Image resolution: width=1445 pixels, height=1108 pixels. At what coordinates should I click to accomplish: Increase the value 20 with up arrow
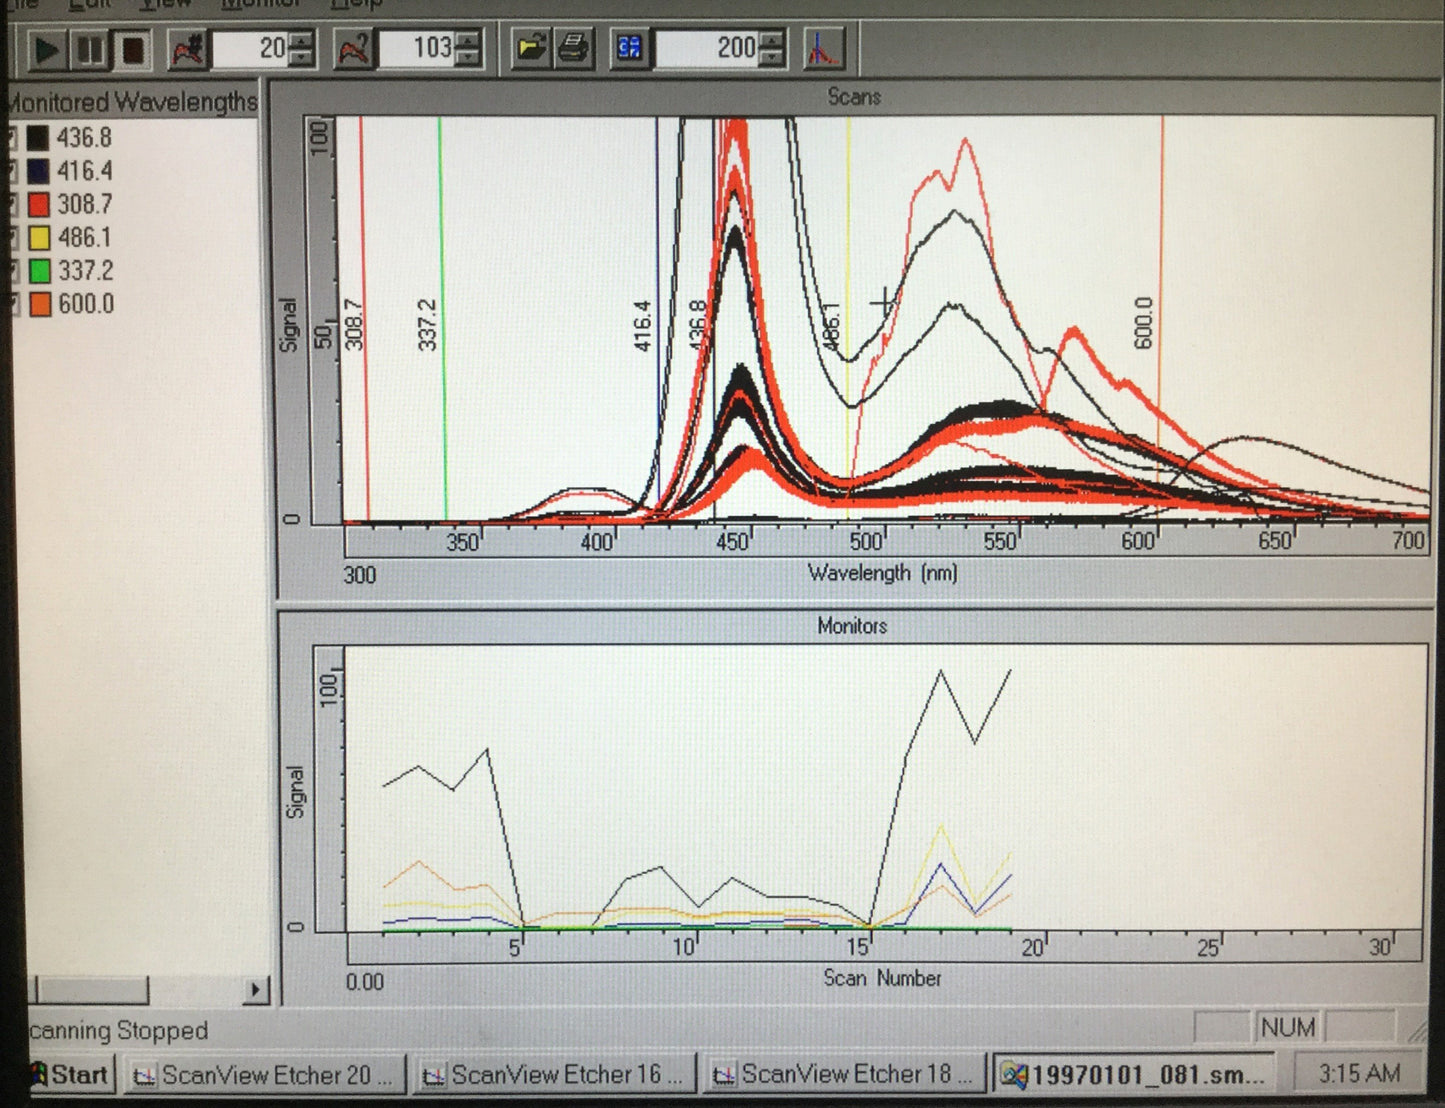point(301,39)
